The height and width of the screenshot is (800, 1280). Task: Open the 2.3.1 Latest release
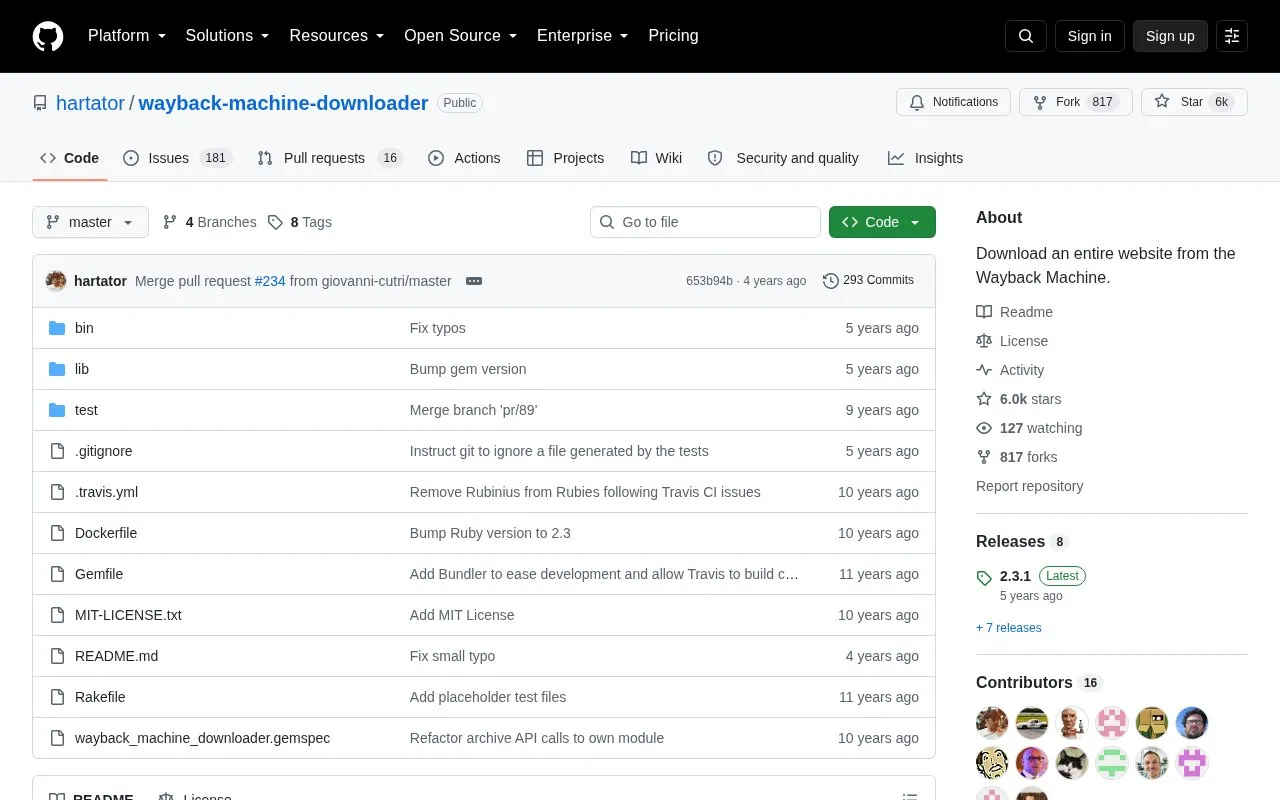click(1031, 576)
